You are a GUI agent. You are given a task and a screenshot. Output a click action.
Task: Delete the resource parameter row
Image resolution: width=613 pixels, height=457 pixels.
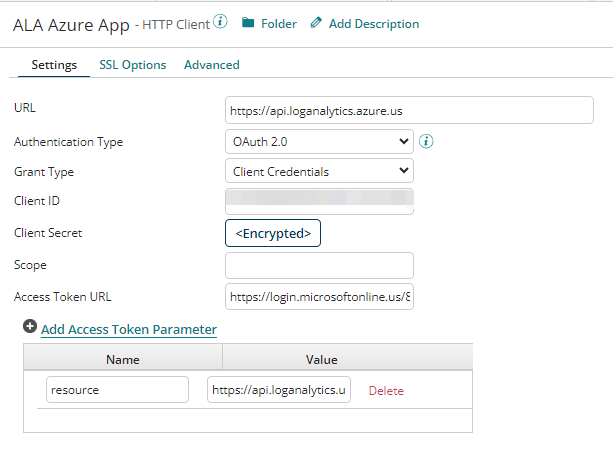pyautogui.click(x=386, y=391)
